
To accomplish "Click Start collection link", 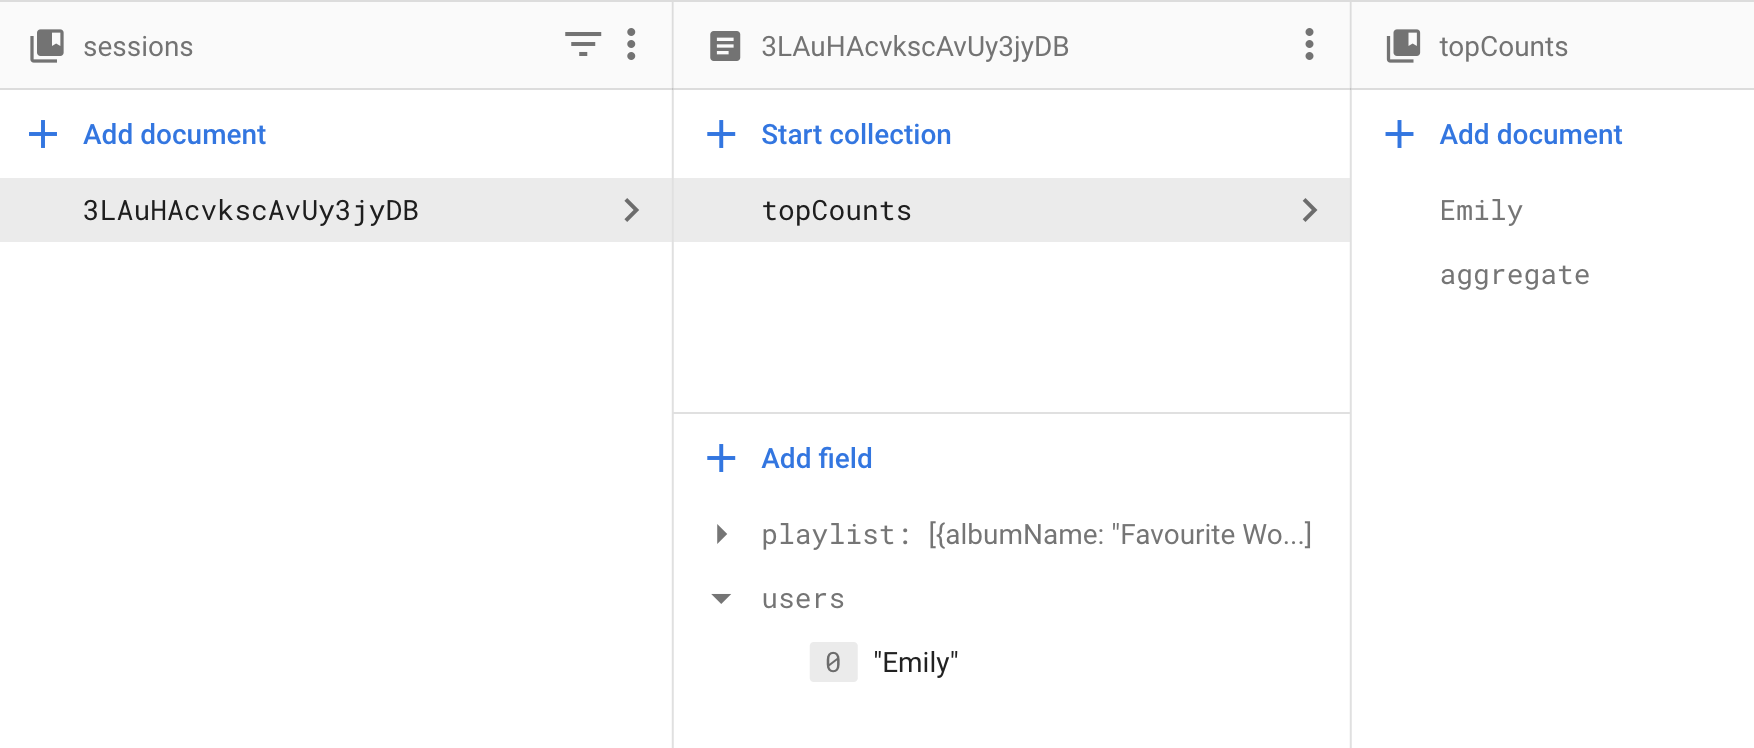I will (x=856, y=134).
